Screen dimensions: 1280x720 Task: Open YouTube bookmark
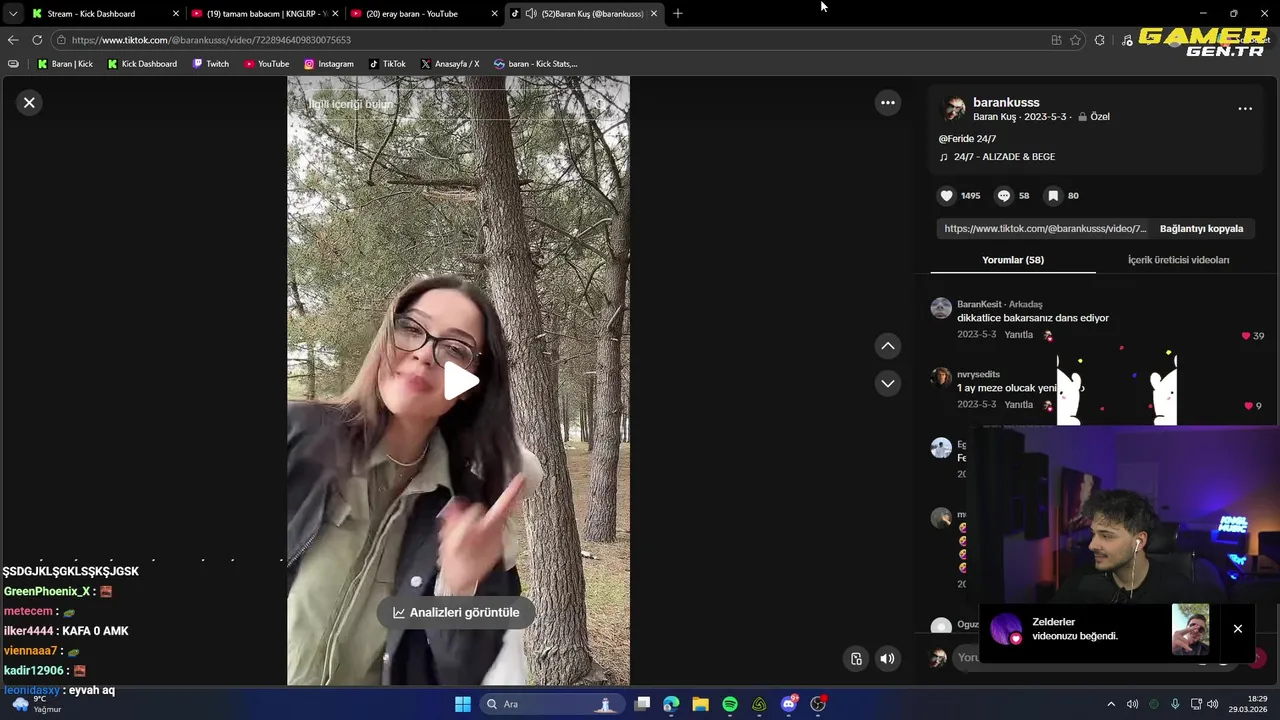[x=267, y=64]
